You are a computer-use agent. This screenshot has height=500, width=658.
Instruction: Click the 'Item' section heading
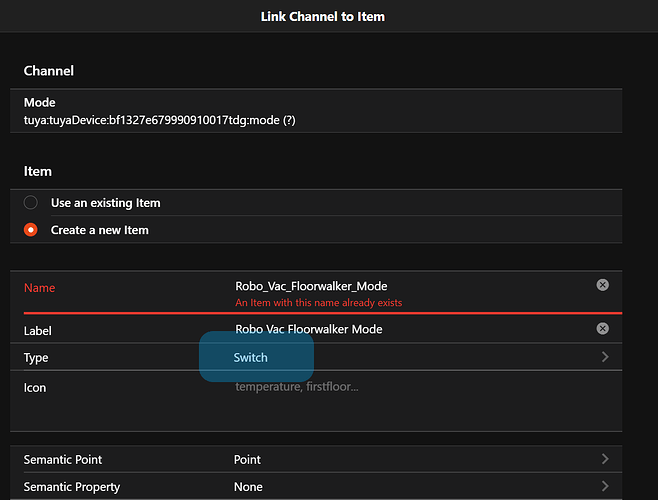(38, 171)
